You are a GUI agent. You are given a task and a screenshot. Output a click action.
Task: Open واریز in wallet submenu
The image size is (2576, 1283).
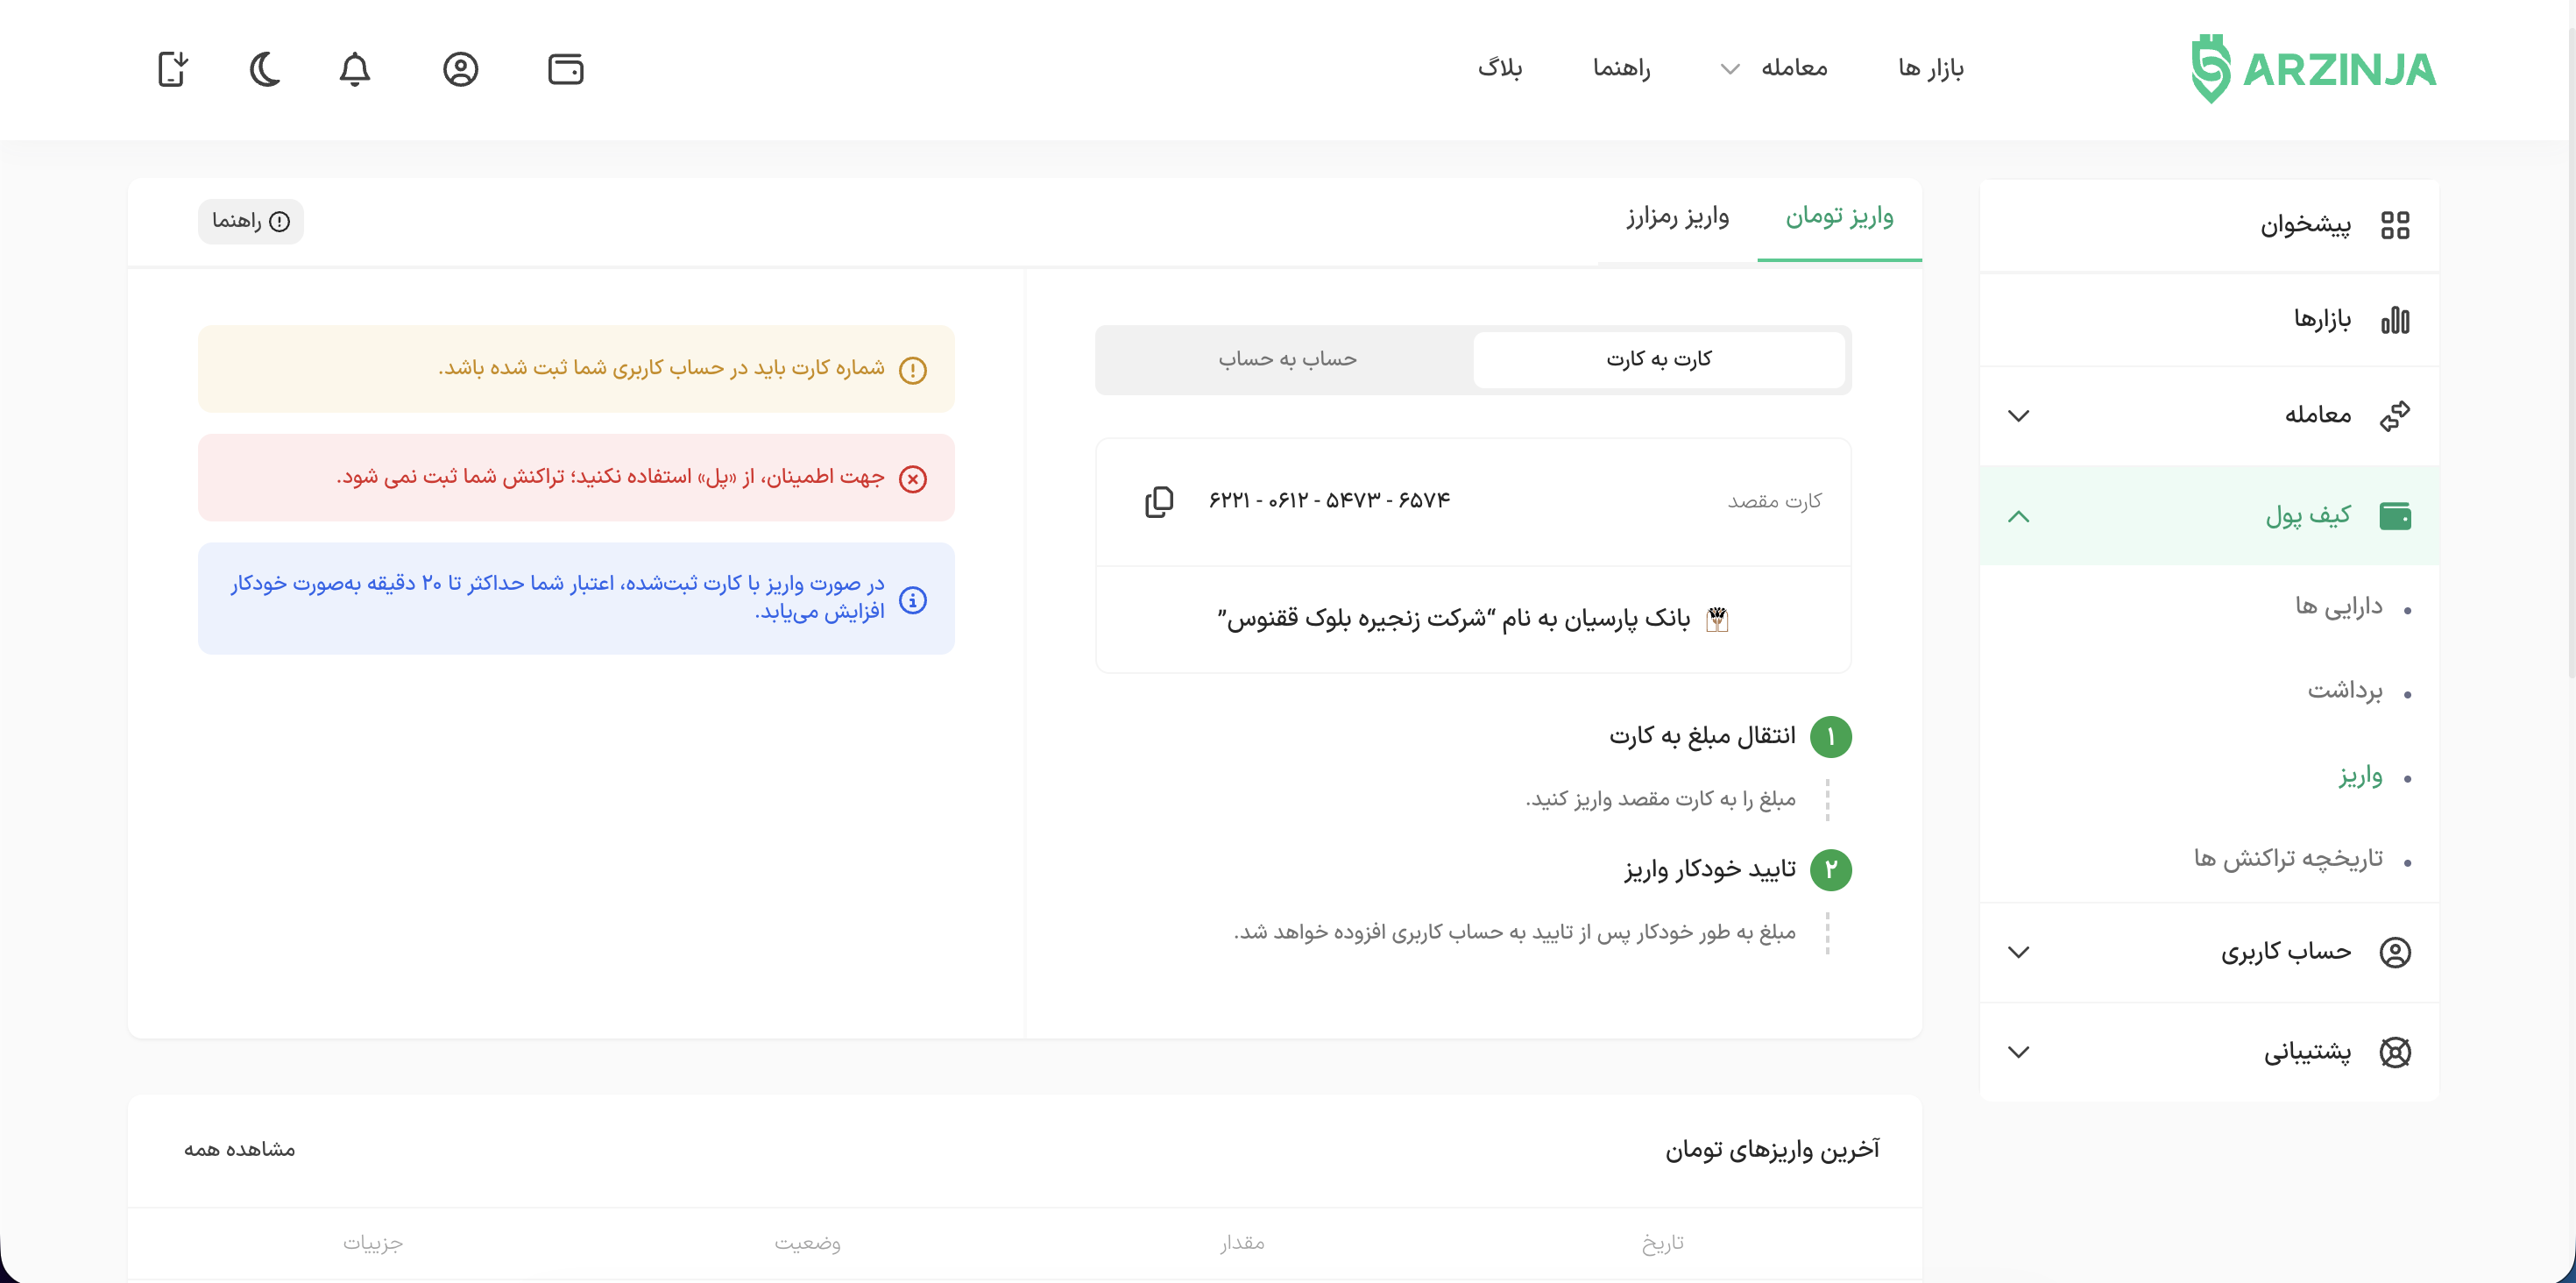coord(2361,776)
